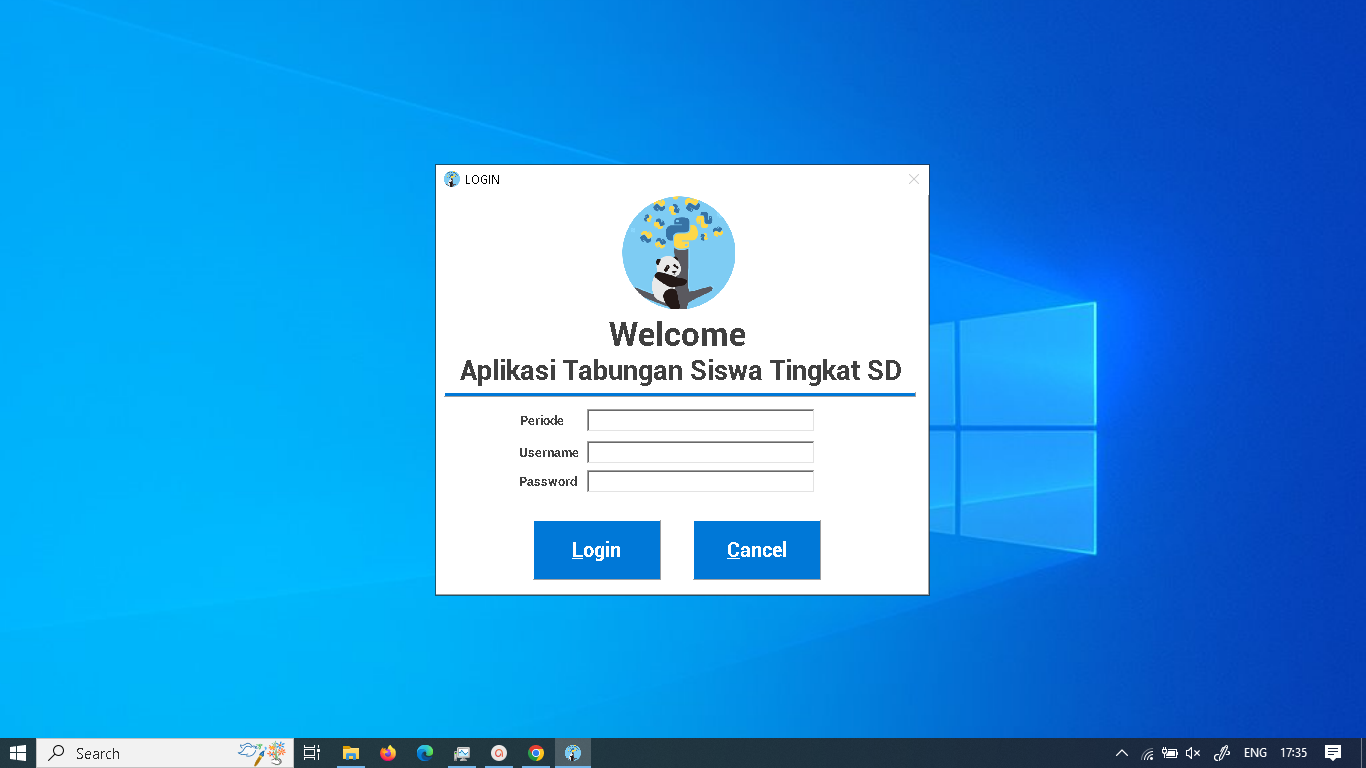Click the LOGIN app icon in the title bar
This screenshot has width=1366, height=768.
[450, 179]
